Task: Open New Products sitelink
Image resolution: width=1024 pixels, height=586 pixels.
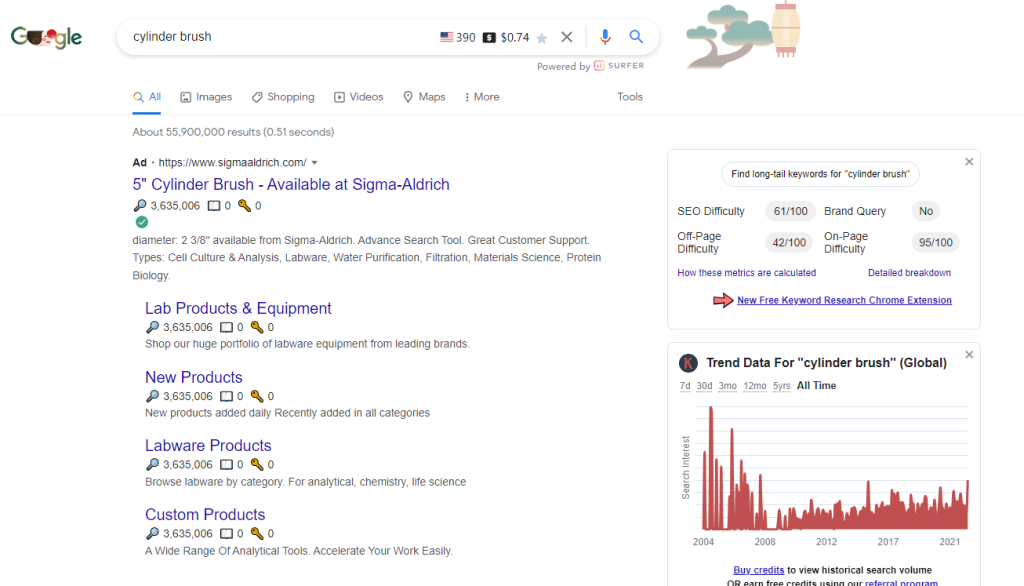Action: 193,378
